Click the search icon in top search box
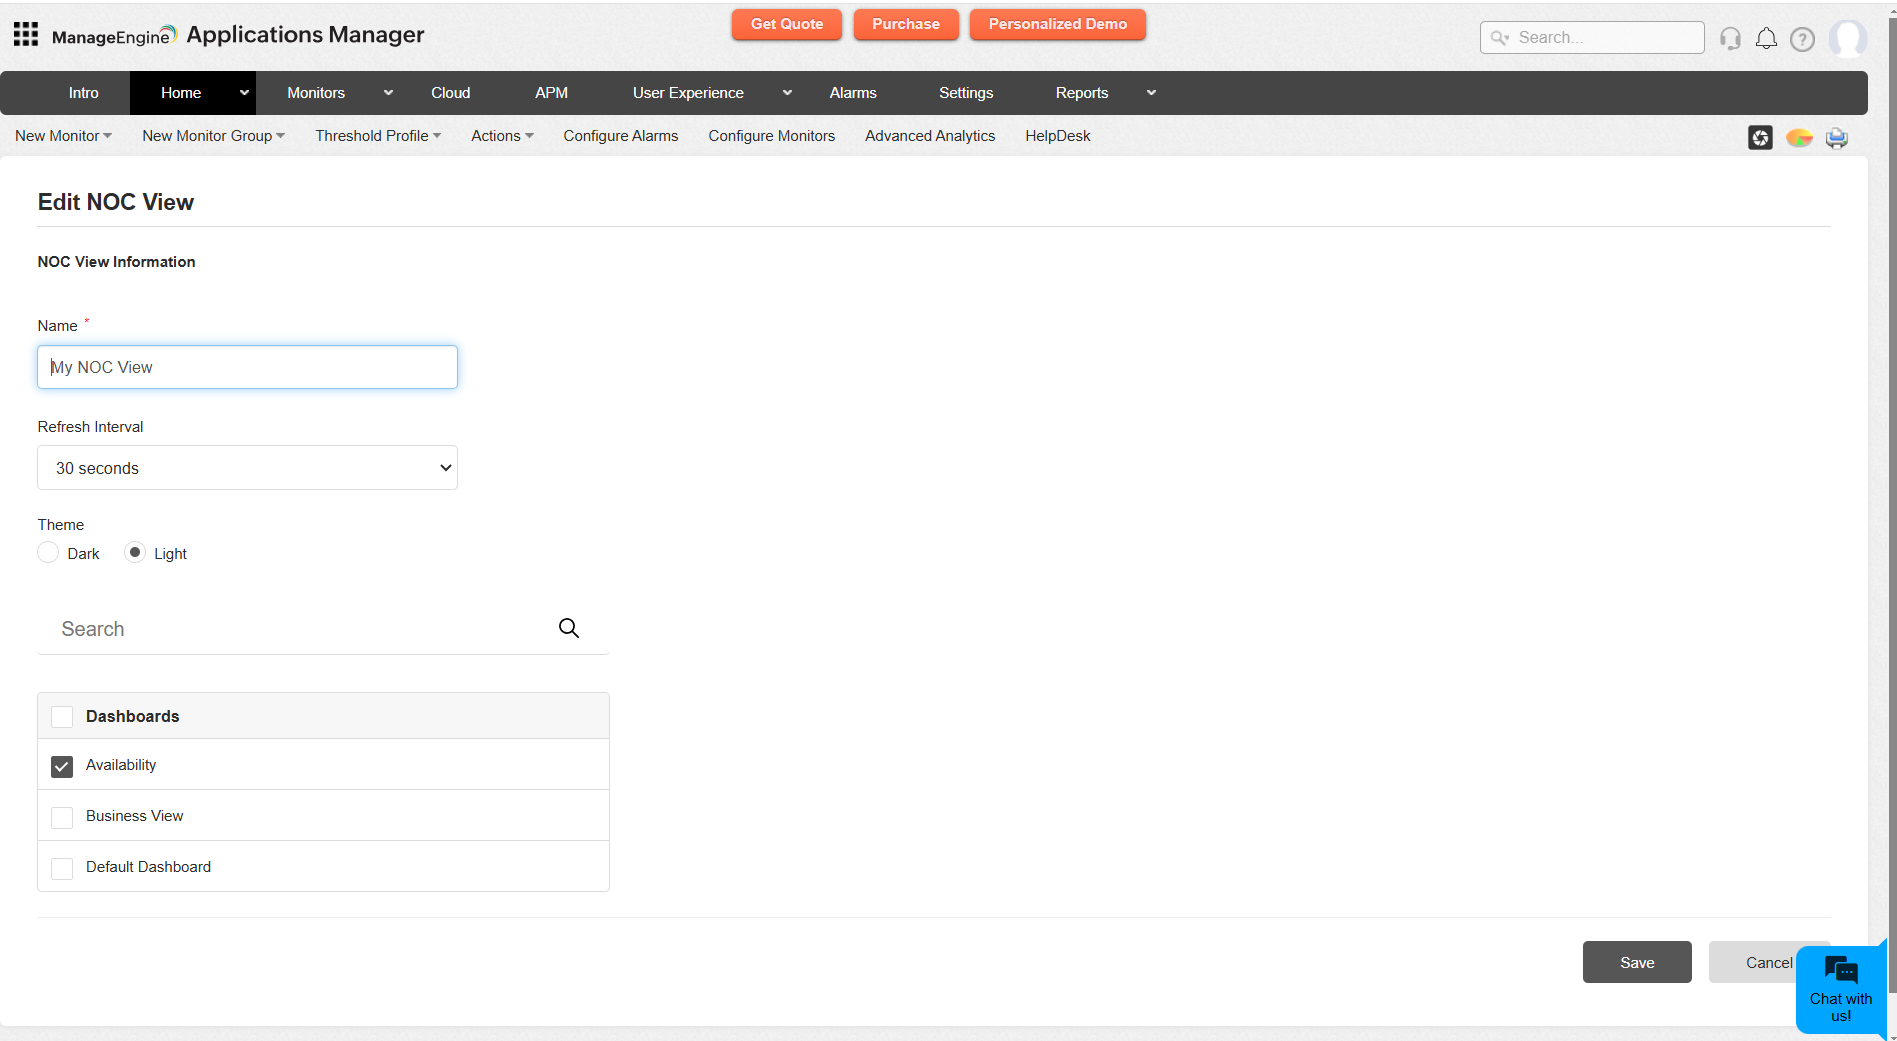The height and width of the screenshot is (1041, 1897). tap(1500, 38)
